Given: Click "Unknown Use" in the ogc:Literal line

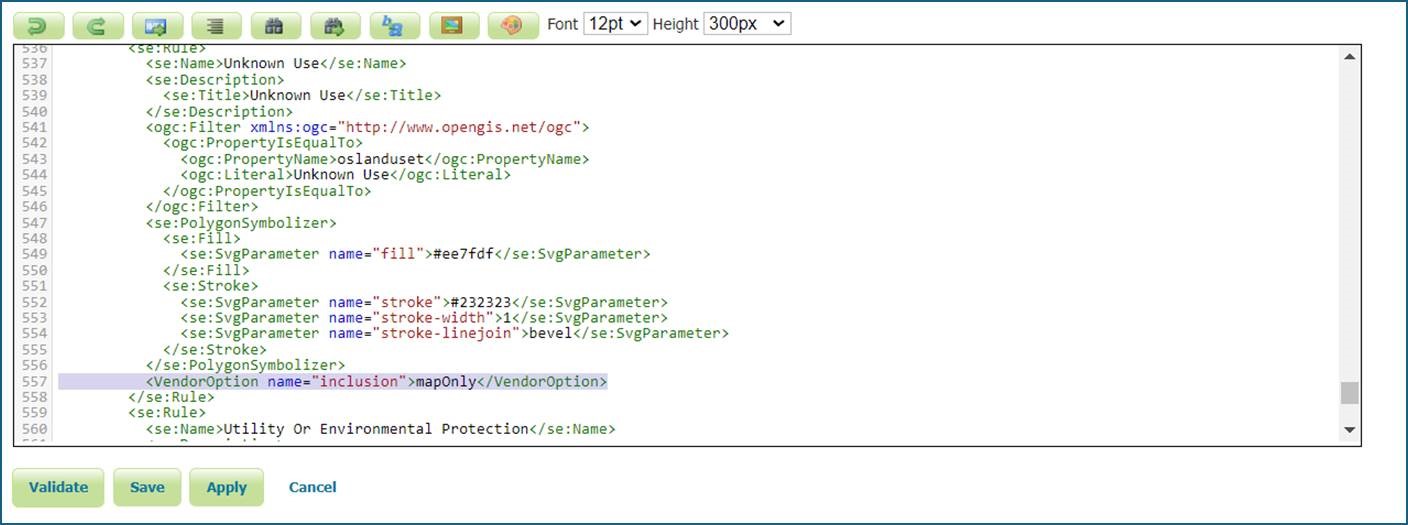Looking at the screenshot, I should (x=341, y=175).
